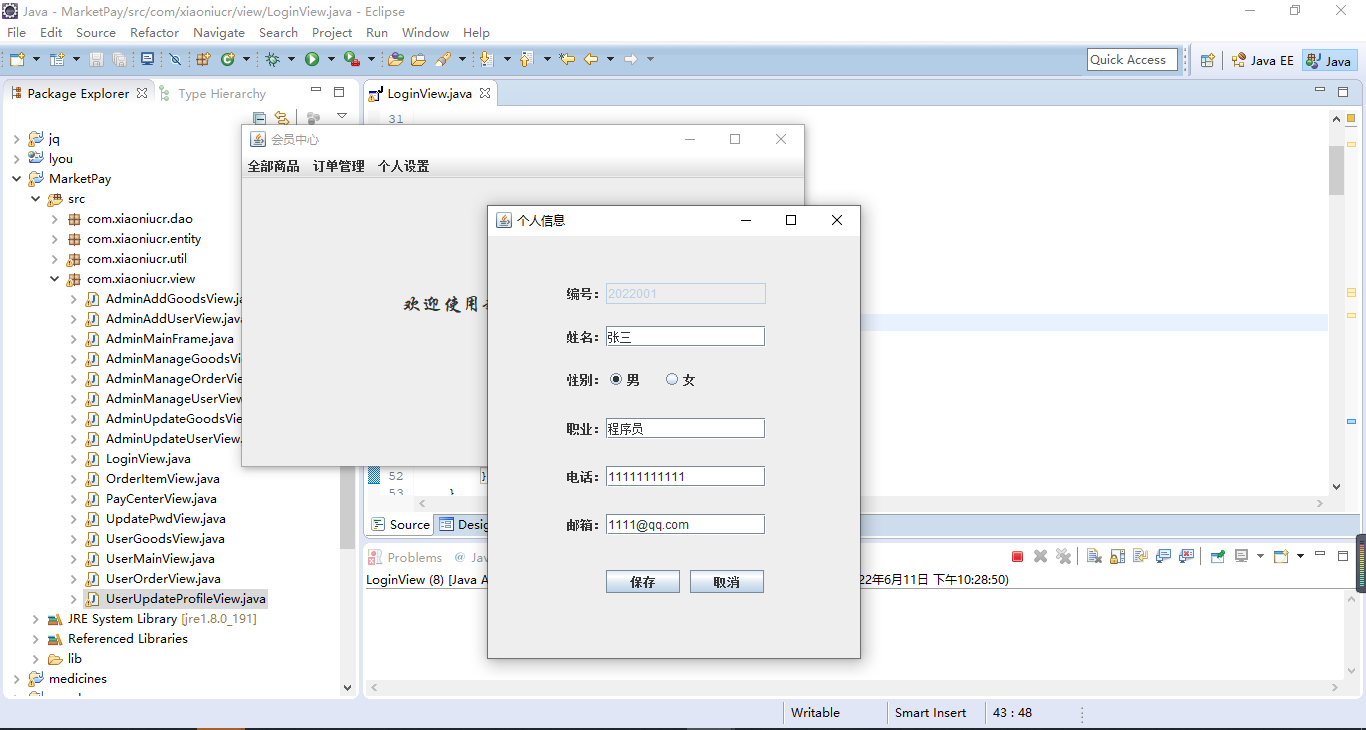Viewport: 1366px width, 730px height.
Task: Expand the com.xiaoniucr.entity package
Action: [54, 239]
